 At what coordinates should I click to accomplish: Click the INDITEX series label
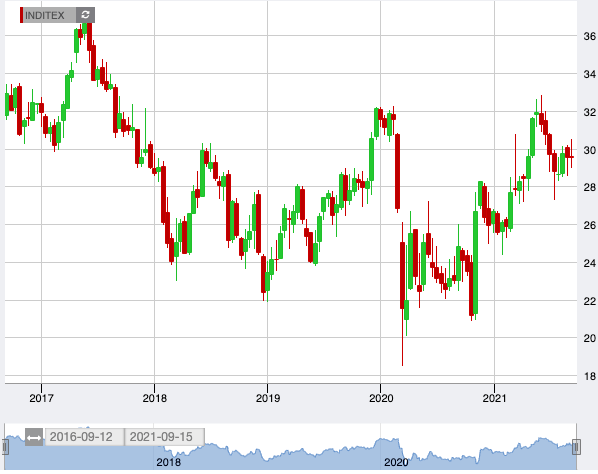45,15
